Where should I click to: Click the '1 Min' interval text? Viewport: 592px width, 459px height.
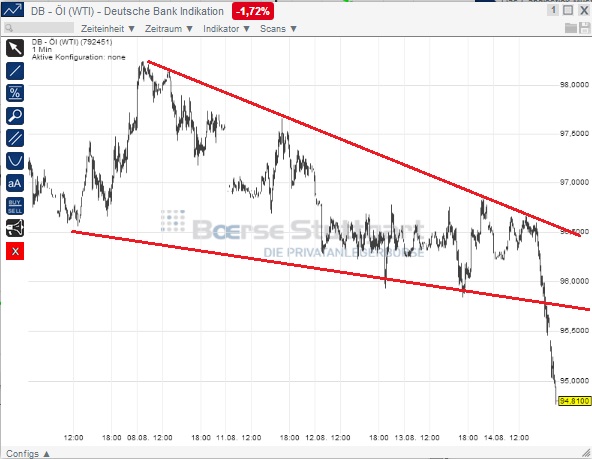[x=42, y=49]
